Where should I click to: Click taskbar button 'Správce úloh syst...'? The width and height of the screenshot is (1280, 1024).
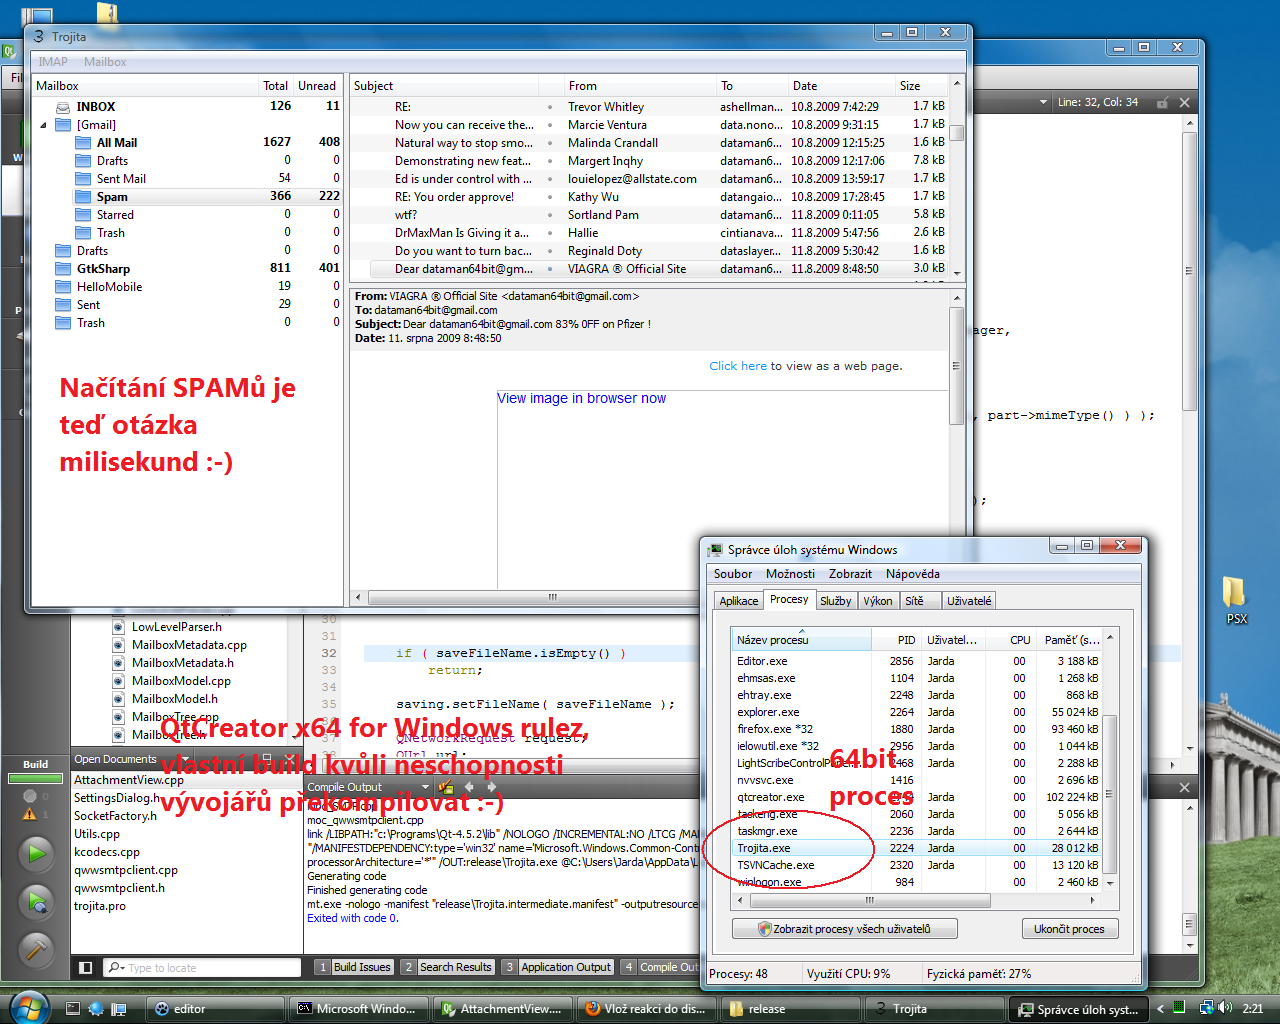1079,1009
